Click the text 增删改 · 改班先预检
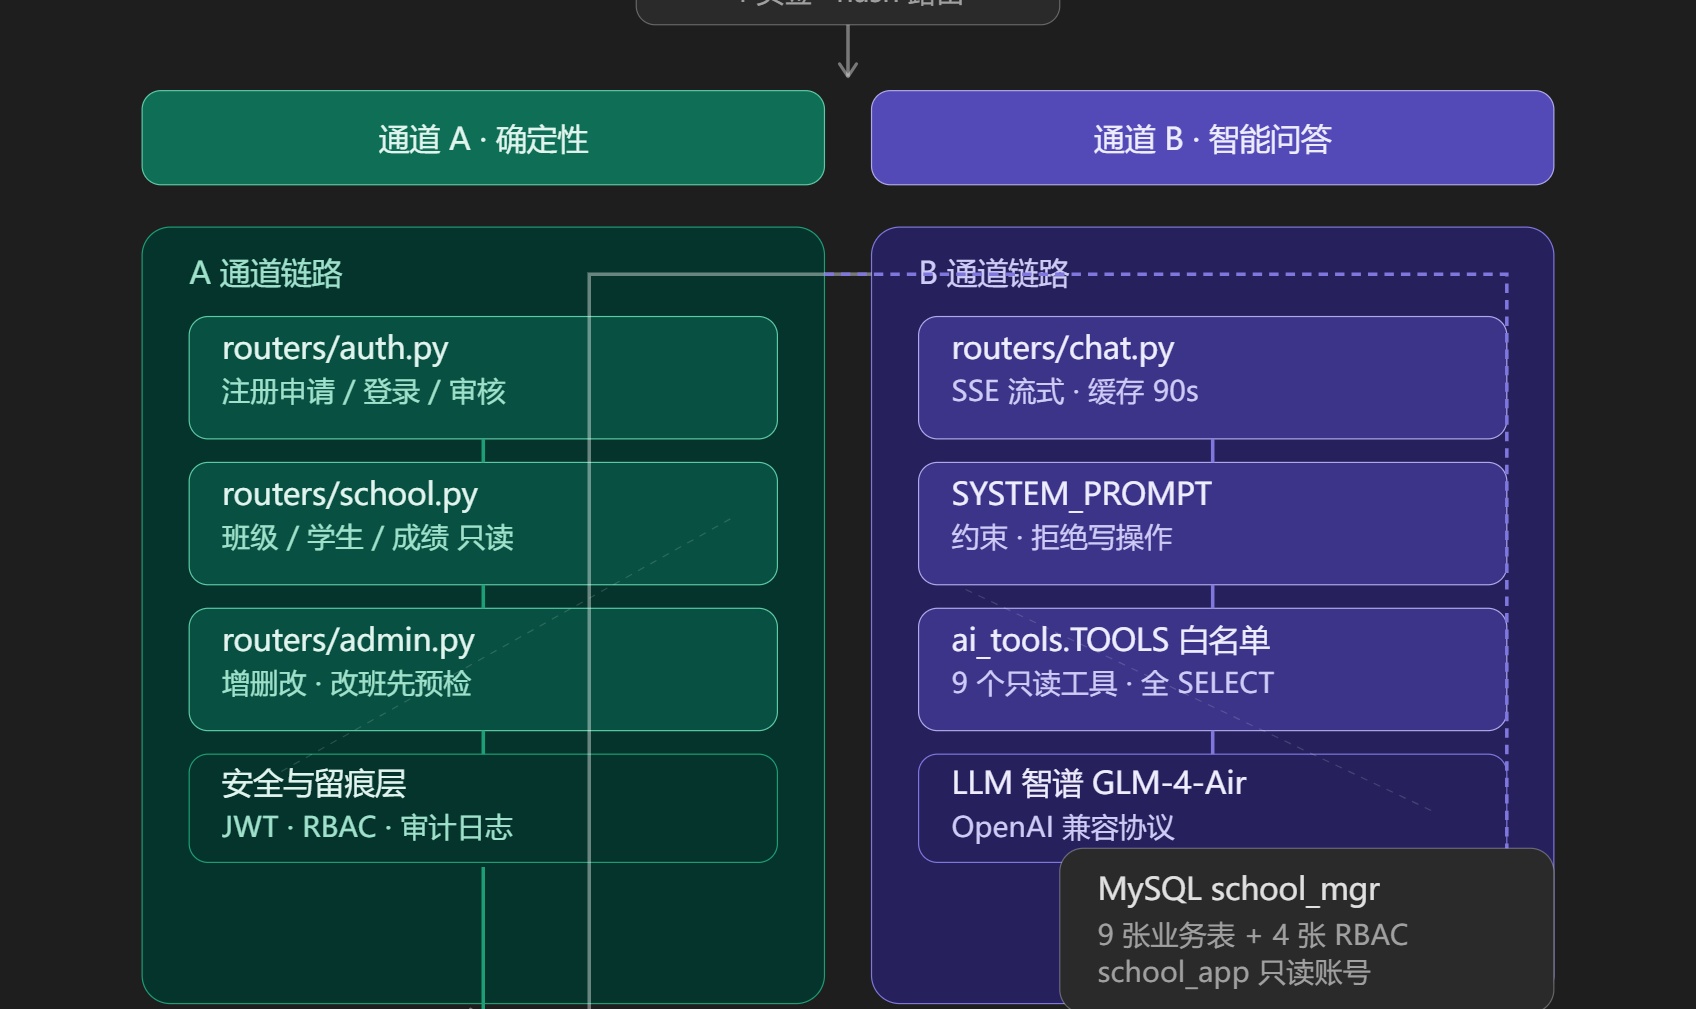The width and height of the screenshot is (1696, 1009). click(346, 683)
